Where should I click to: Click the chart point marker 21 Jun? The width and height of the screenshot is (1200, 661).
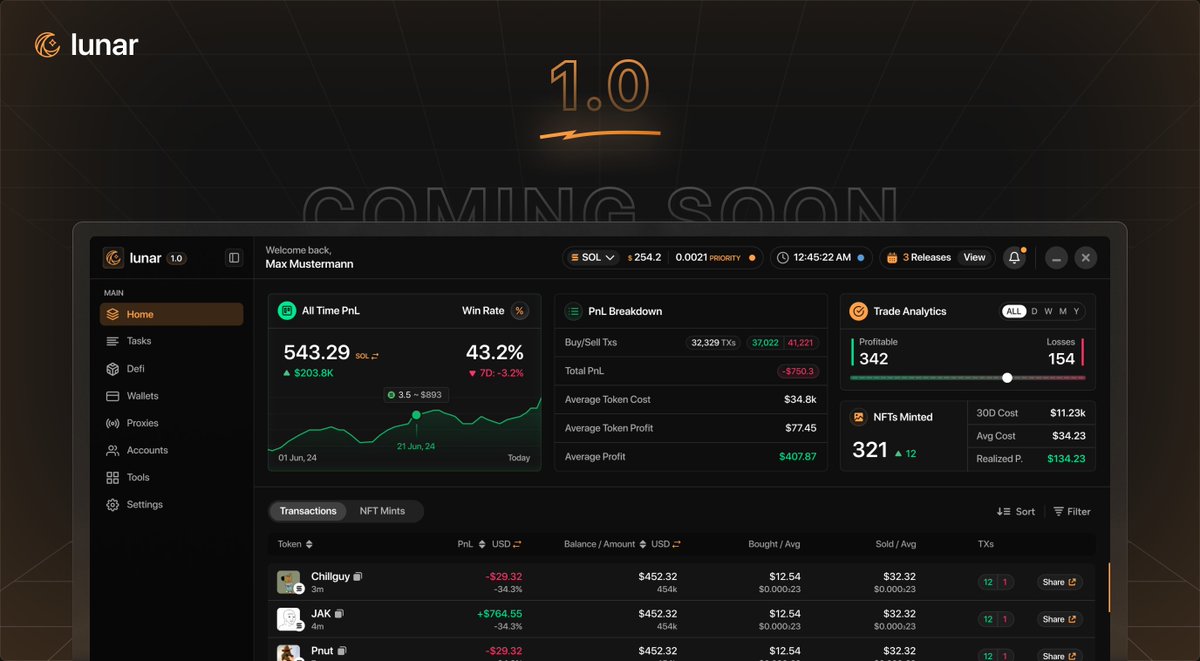click(x=415, y=414)
